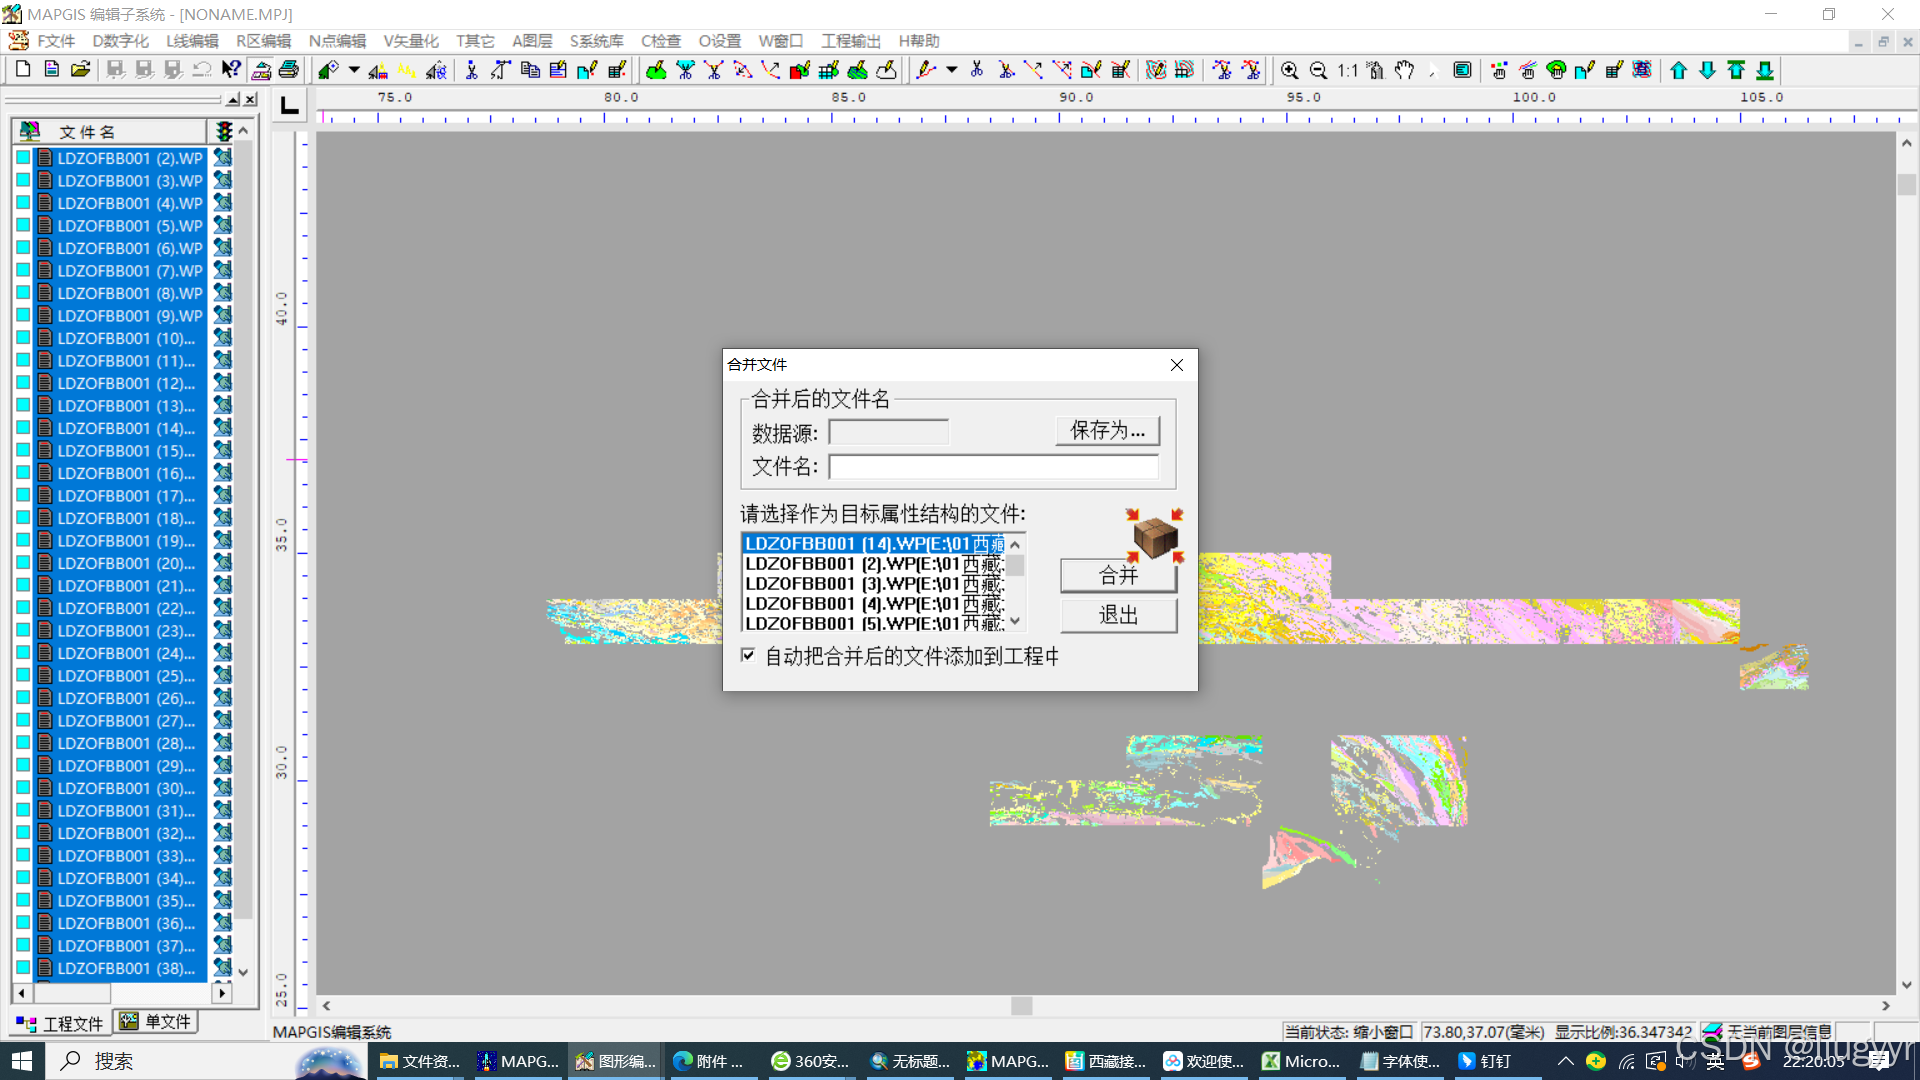Click the zoom out magnifier icon

pyautogui.click(x=1319, y=70)
